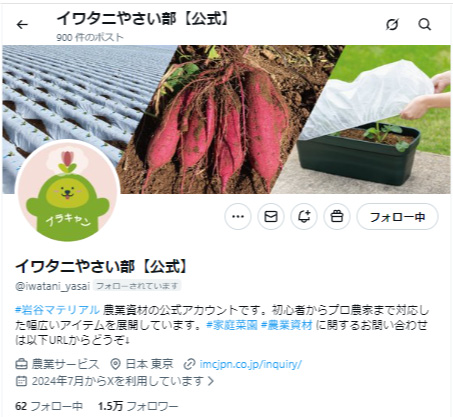Visit the imcjpn.co.jp/inquiry/ website link
The height and width of the screenshot is (417, 453).
(250, 364)
